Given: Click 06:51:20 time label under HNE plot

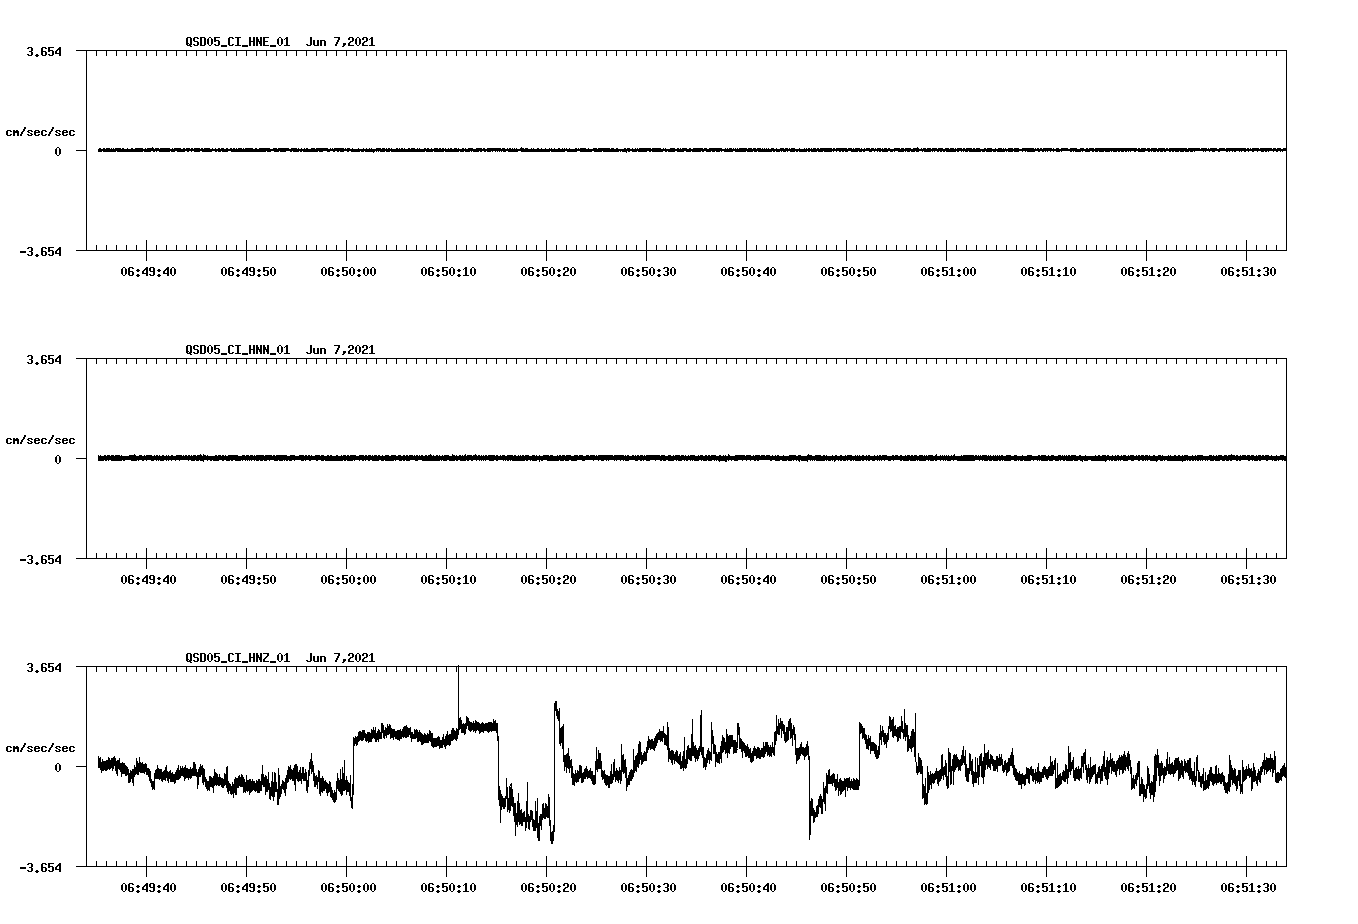Looking at the screenshot, I should click(x=1148, y=272).
